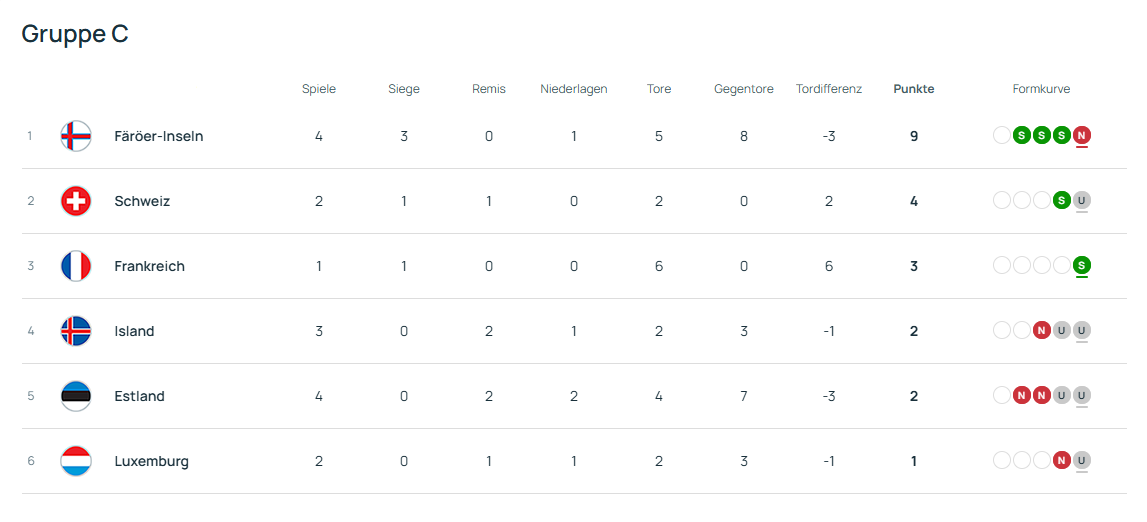Click Färöer-Inseln's latest red N form badge
The width and height of the screenshot is (1147, 522).
1081,135
